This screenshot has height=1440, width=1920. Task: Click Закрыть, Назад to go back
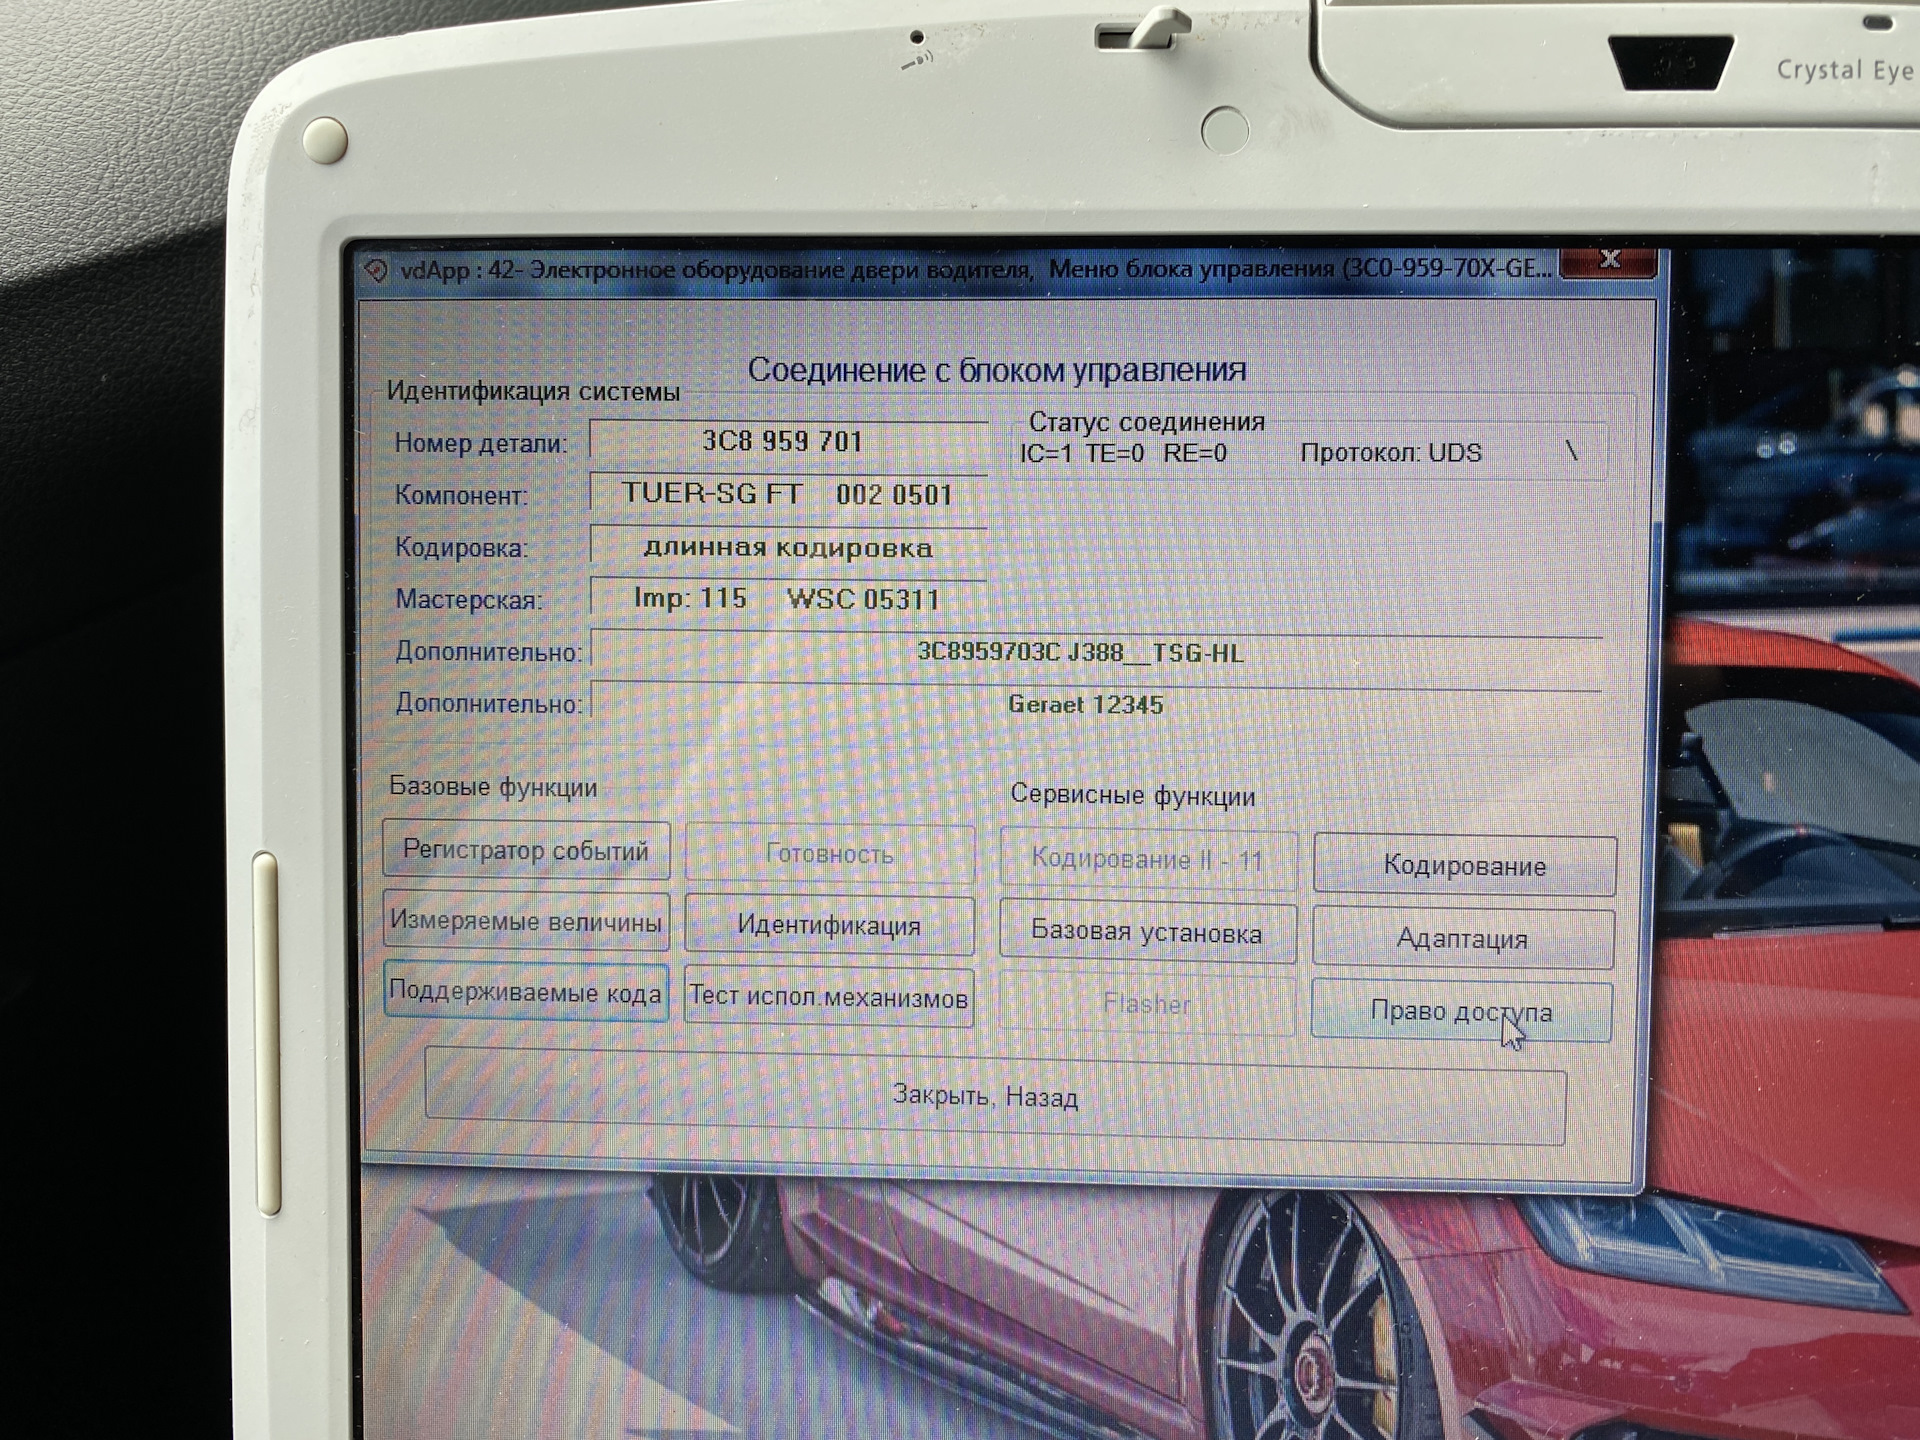pos(995,1096)
